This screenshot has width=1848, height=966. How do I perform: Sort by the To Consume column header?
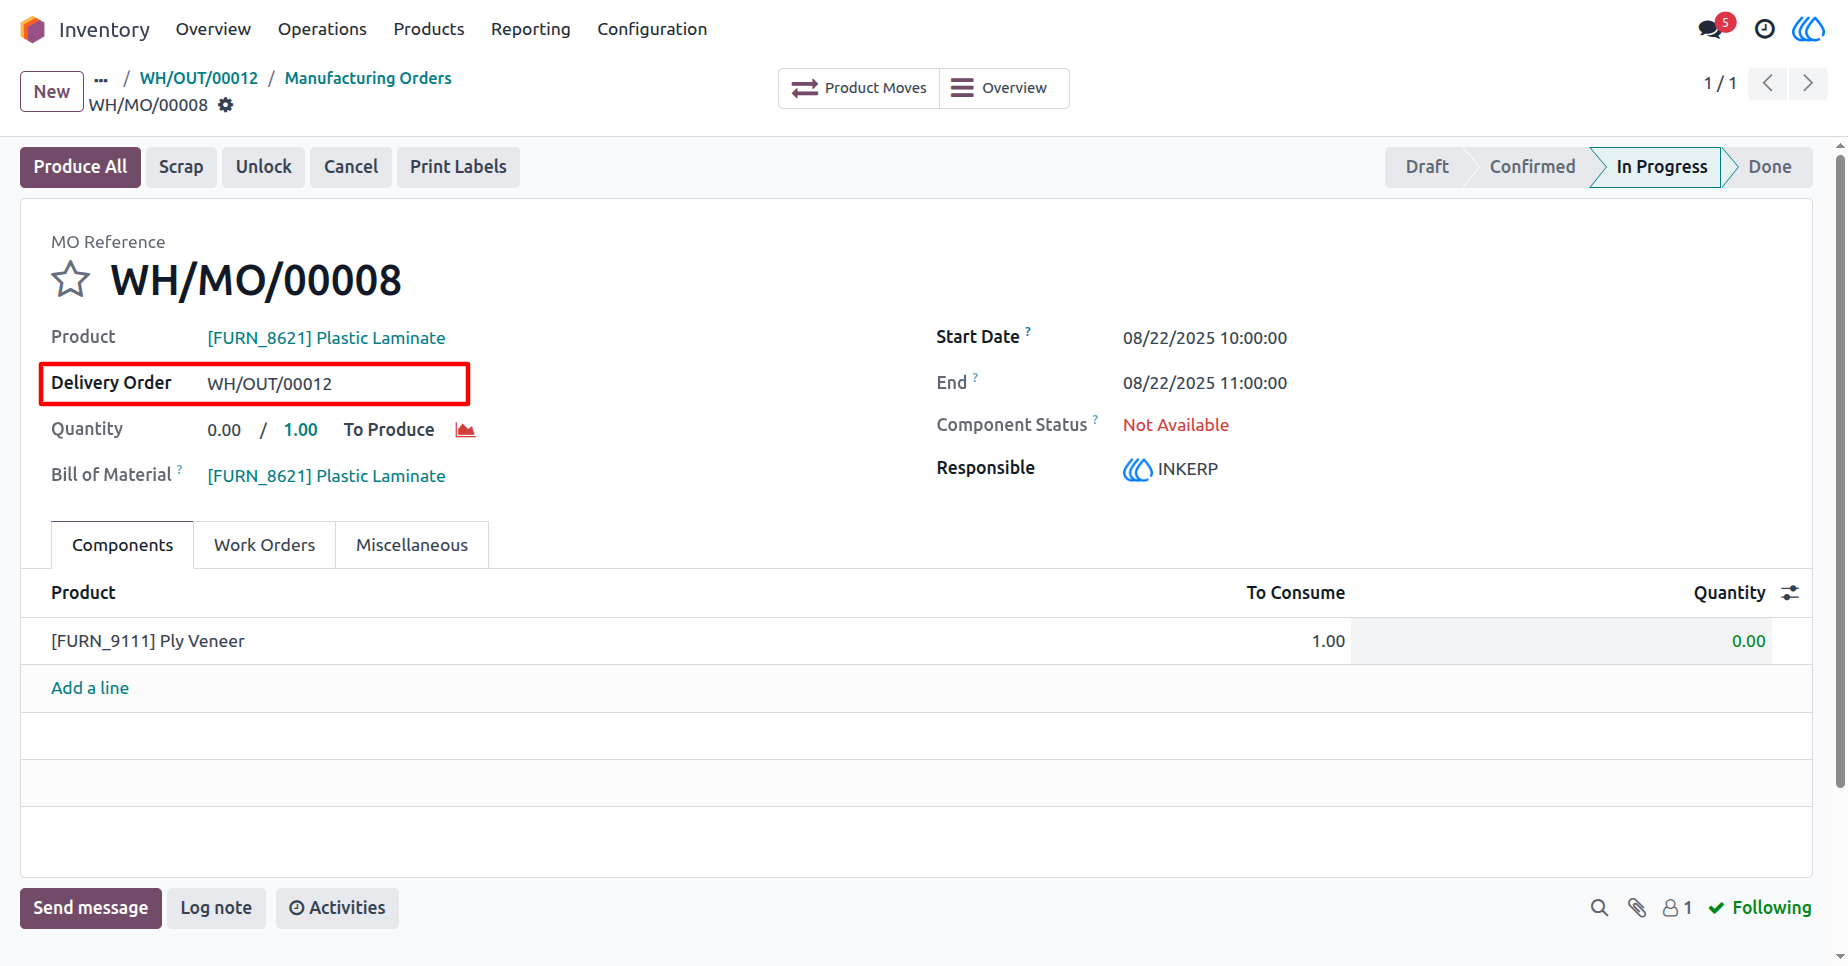click(1295, 593)
